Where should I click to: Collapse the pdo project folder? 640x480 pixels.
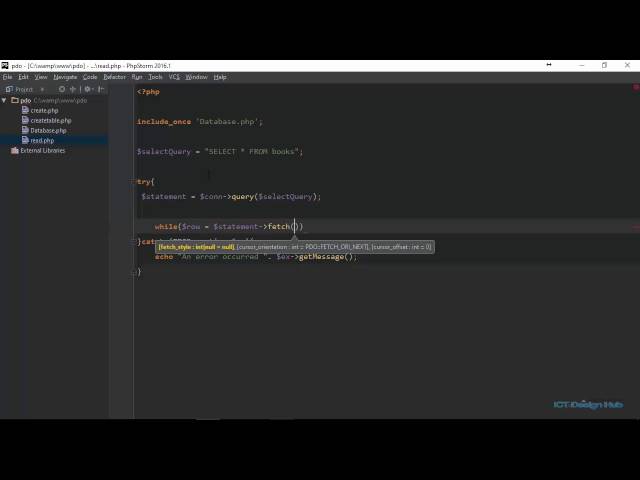click(4, 100)
